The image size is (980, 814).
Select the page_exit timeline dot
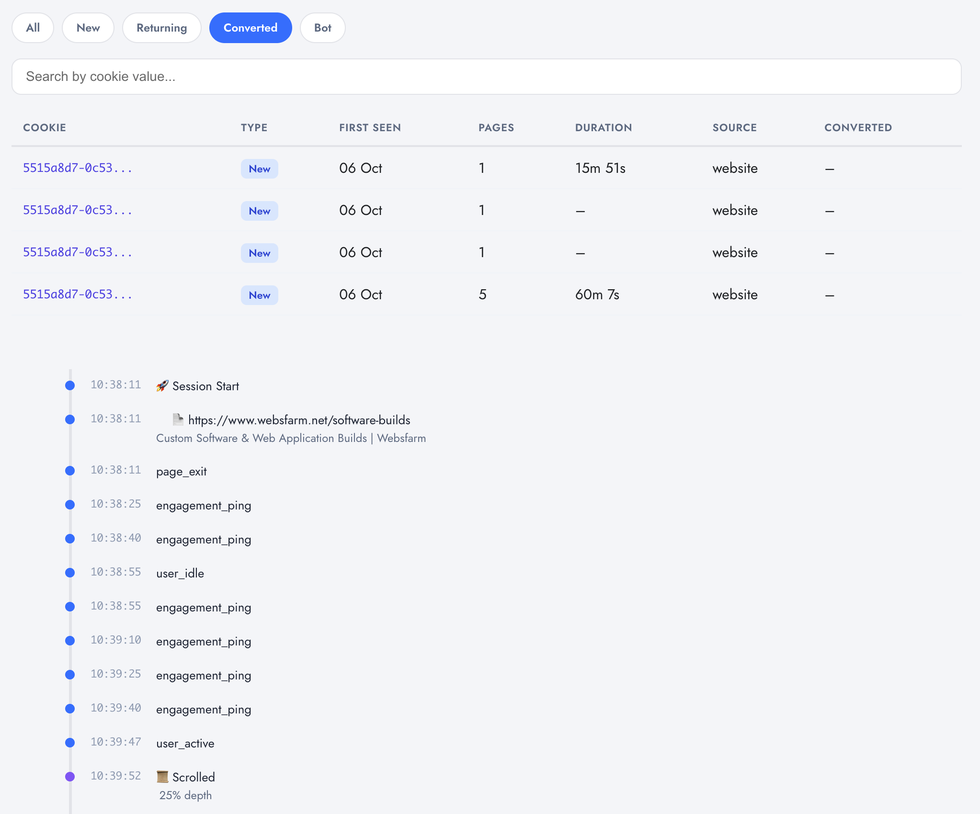(70, 471)
